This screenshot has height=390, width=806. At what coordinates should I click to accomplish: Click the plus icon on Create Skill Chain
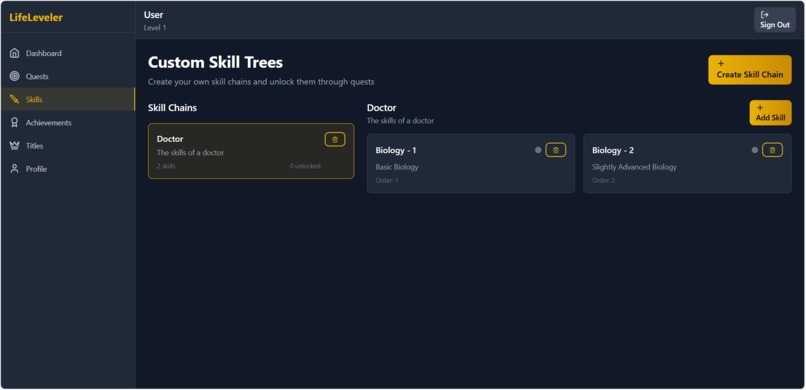tap(721, 64)
